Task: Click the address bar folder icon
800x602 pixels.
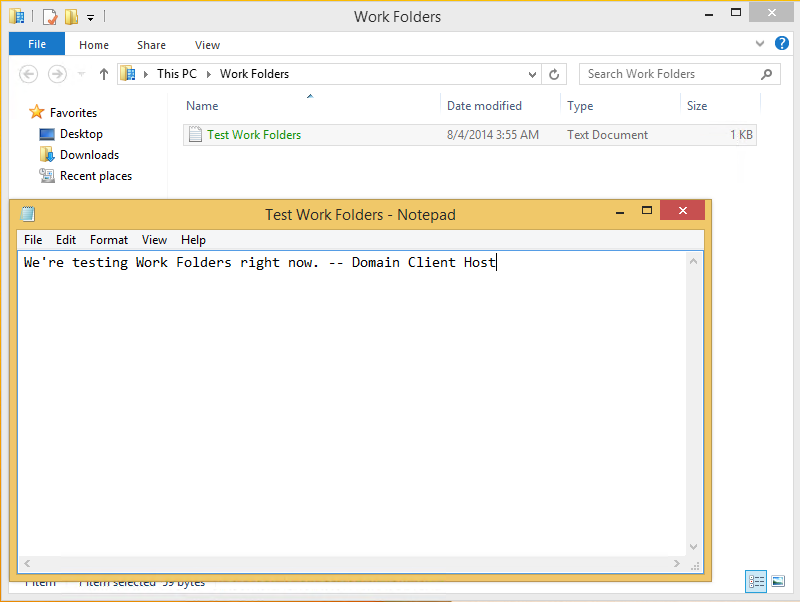Action: point(128,74)
